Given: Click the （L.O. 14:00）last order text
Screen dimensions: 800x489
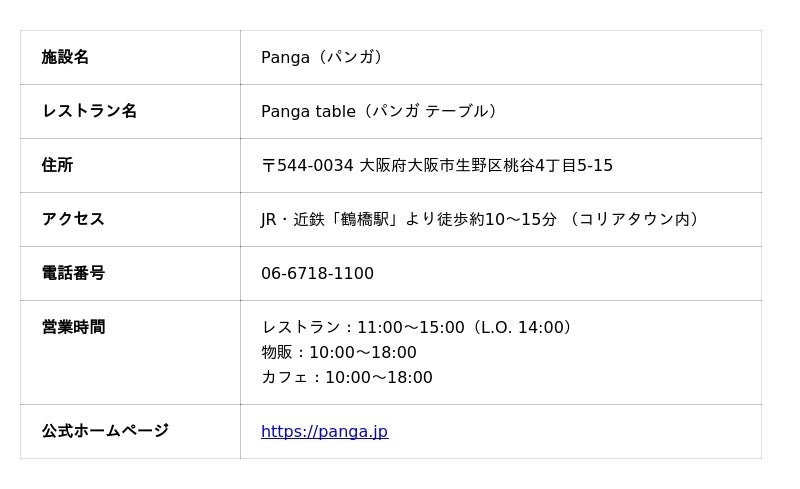Looking at the screenshot, I should coord(522,328).
